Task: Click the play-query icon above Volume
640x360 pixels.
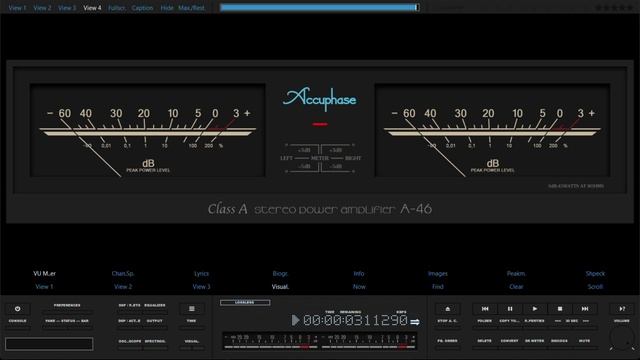Action: pyautogui.click(x=622, y=309)
